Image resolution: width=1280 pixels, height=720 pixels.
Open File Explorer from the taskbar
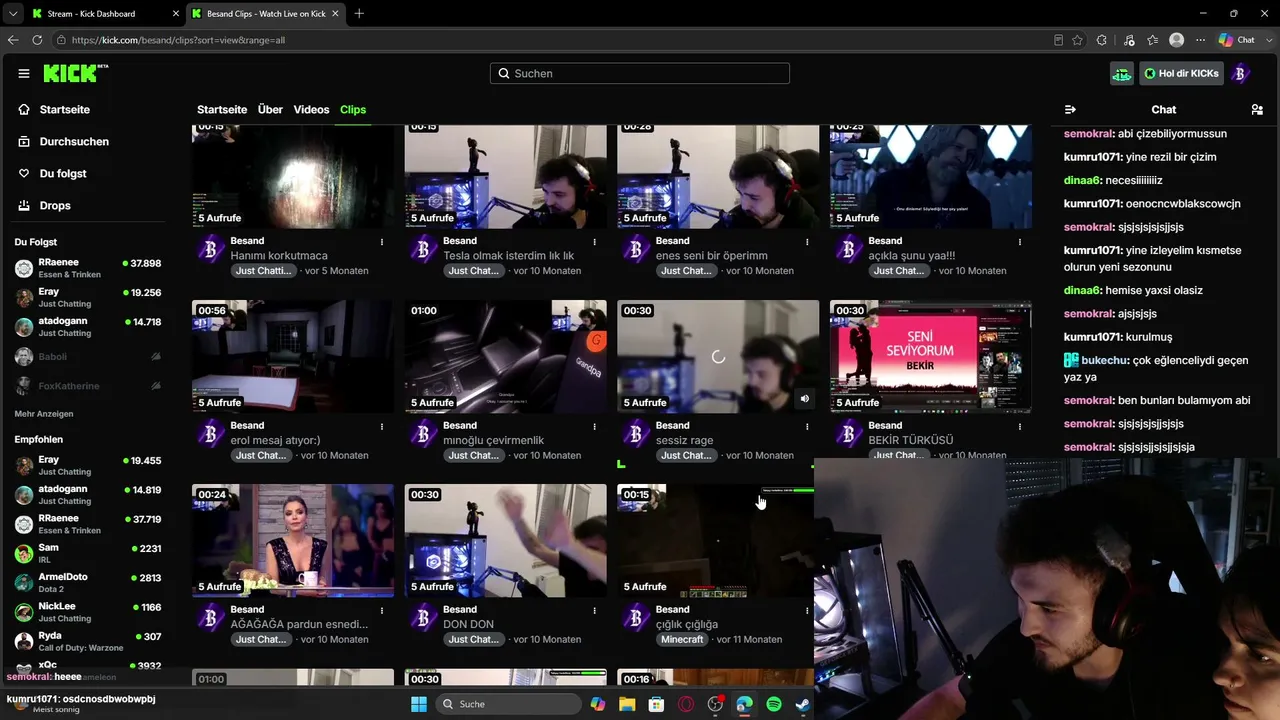pos(627,704)
